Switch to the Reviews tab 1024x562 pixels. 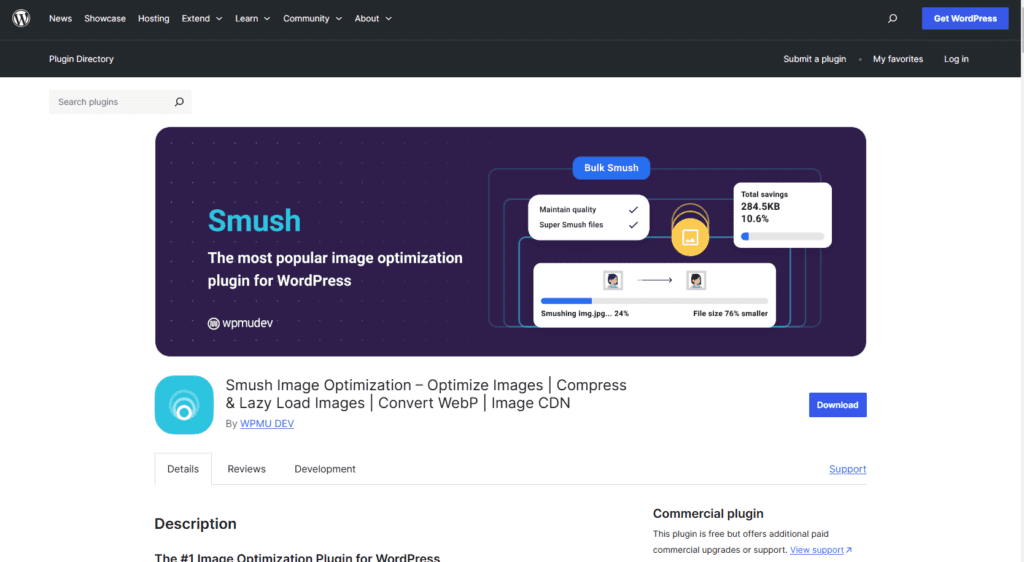(246, 469)
